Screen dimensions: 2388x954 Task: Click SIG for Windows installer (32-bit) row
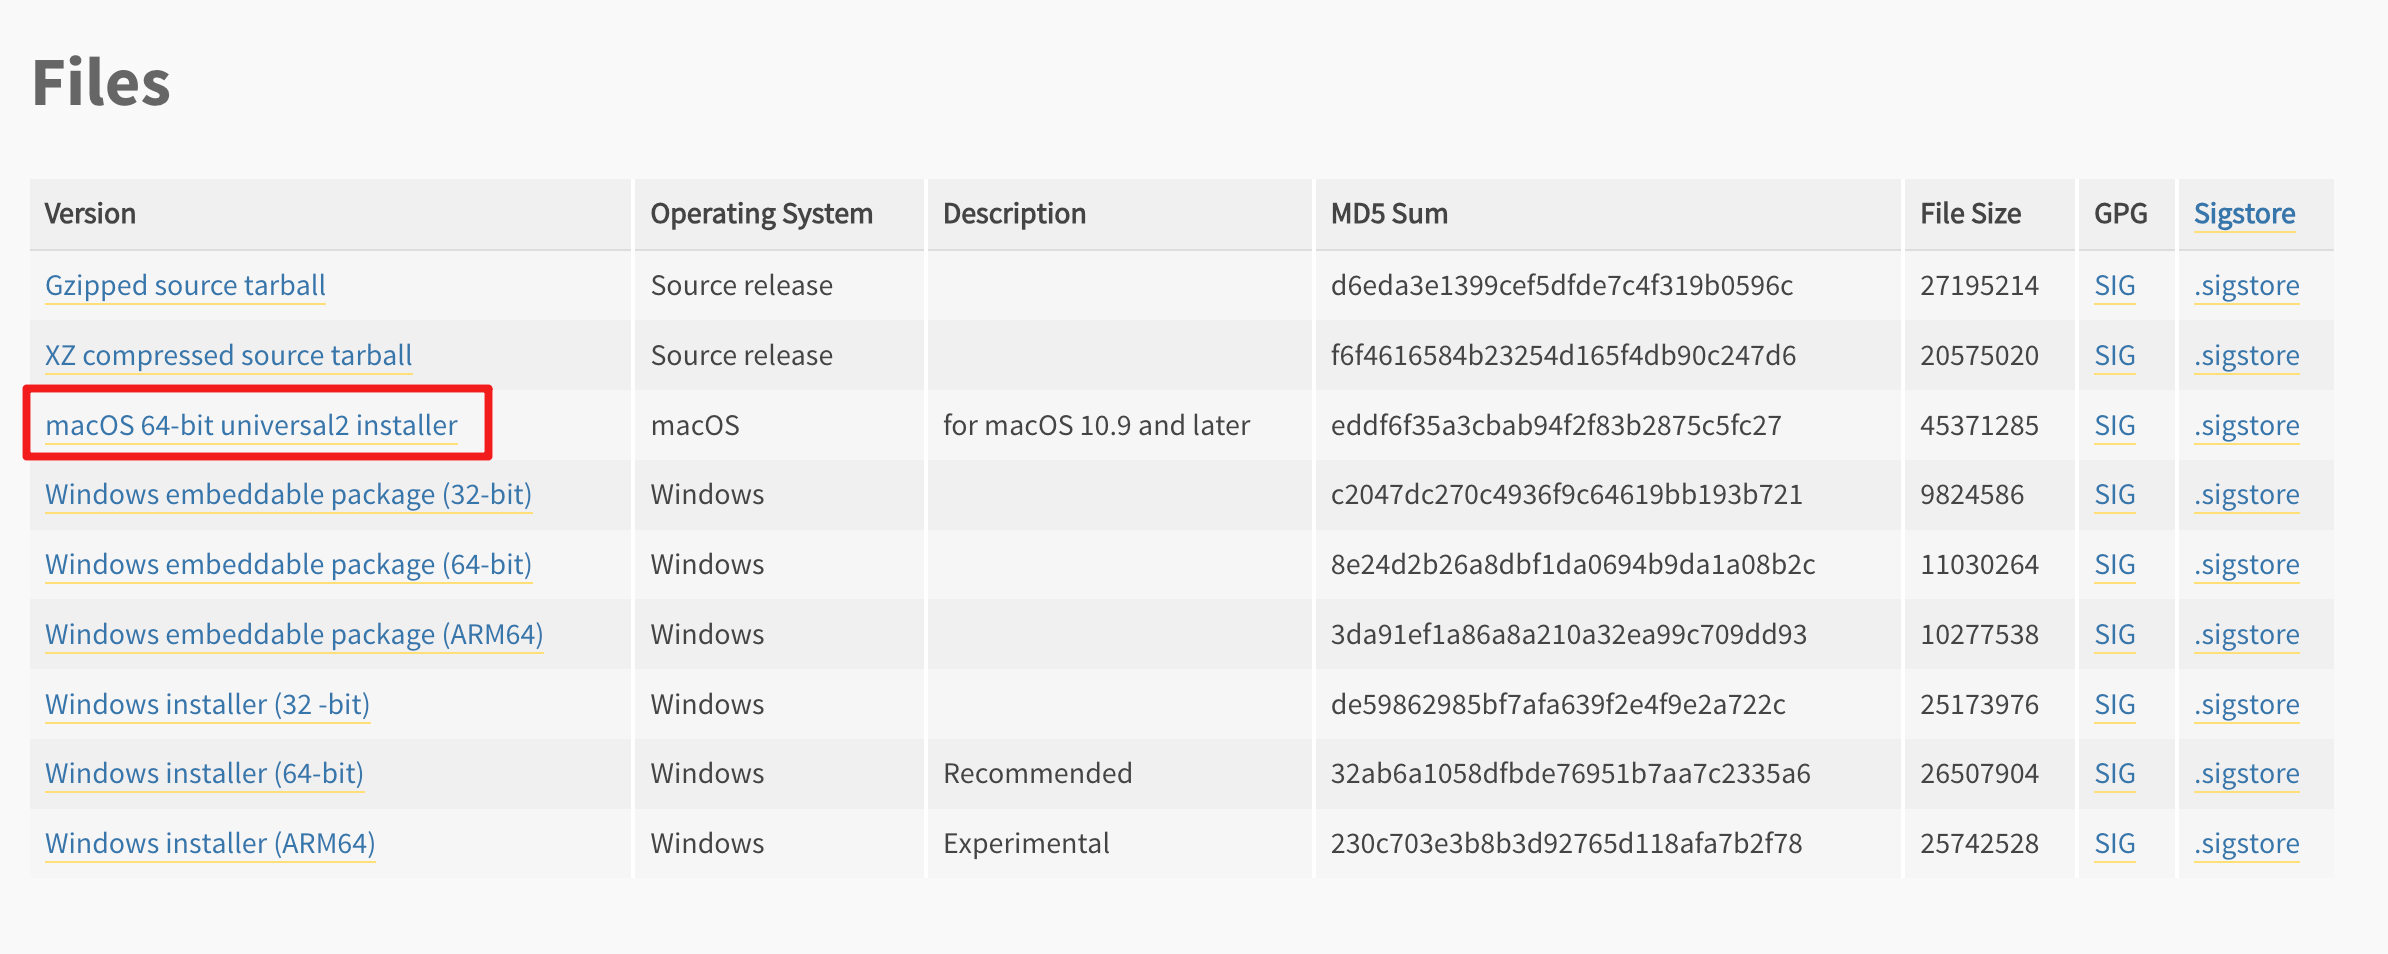click(x=2114, y=705)
